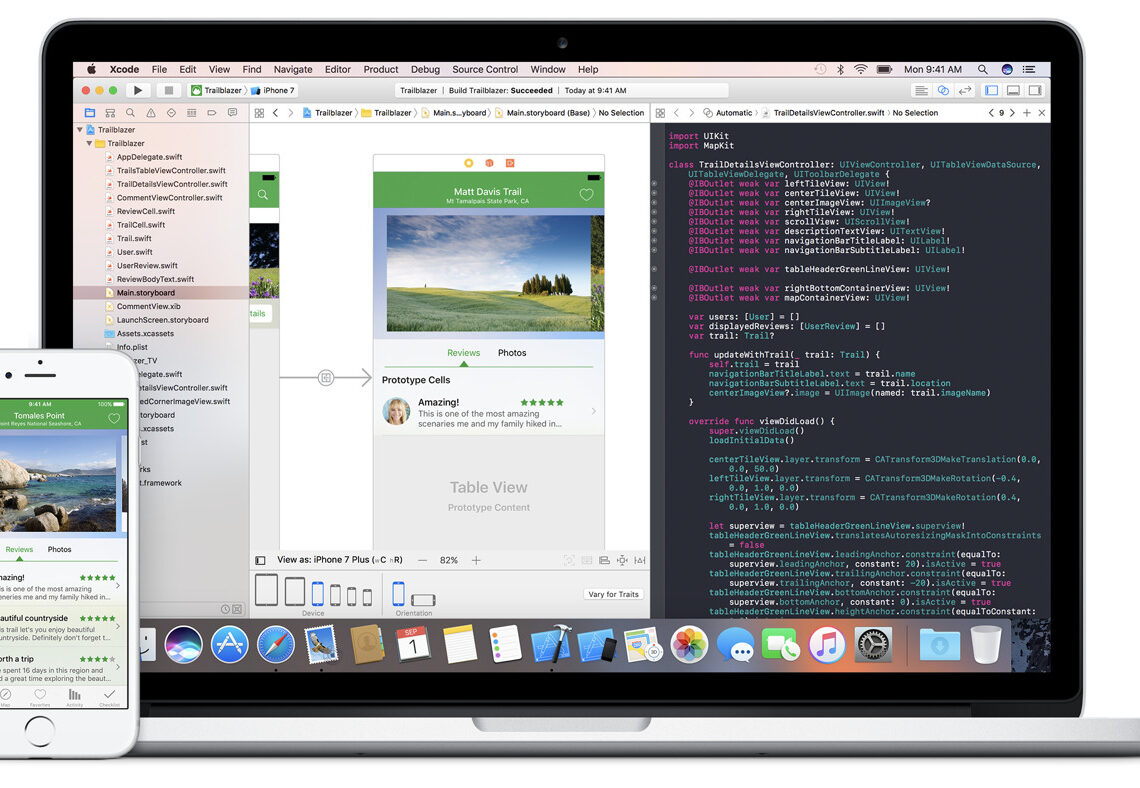Switch to the Photos tab in storyboard
1140x788 pixels.
pyautogui.click(x=512, y=353)
